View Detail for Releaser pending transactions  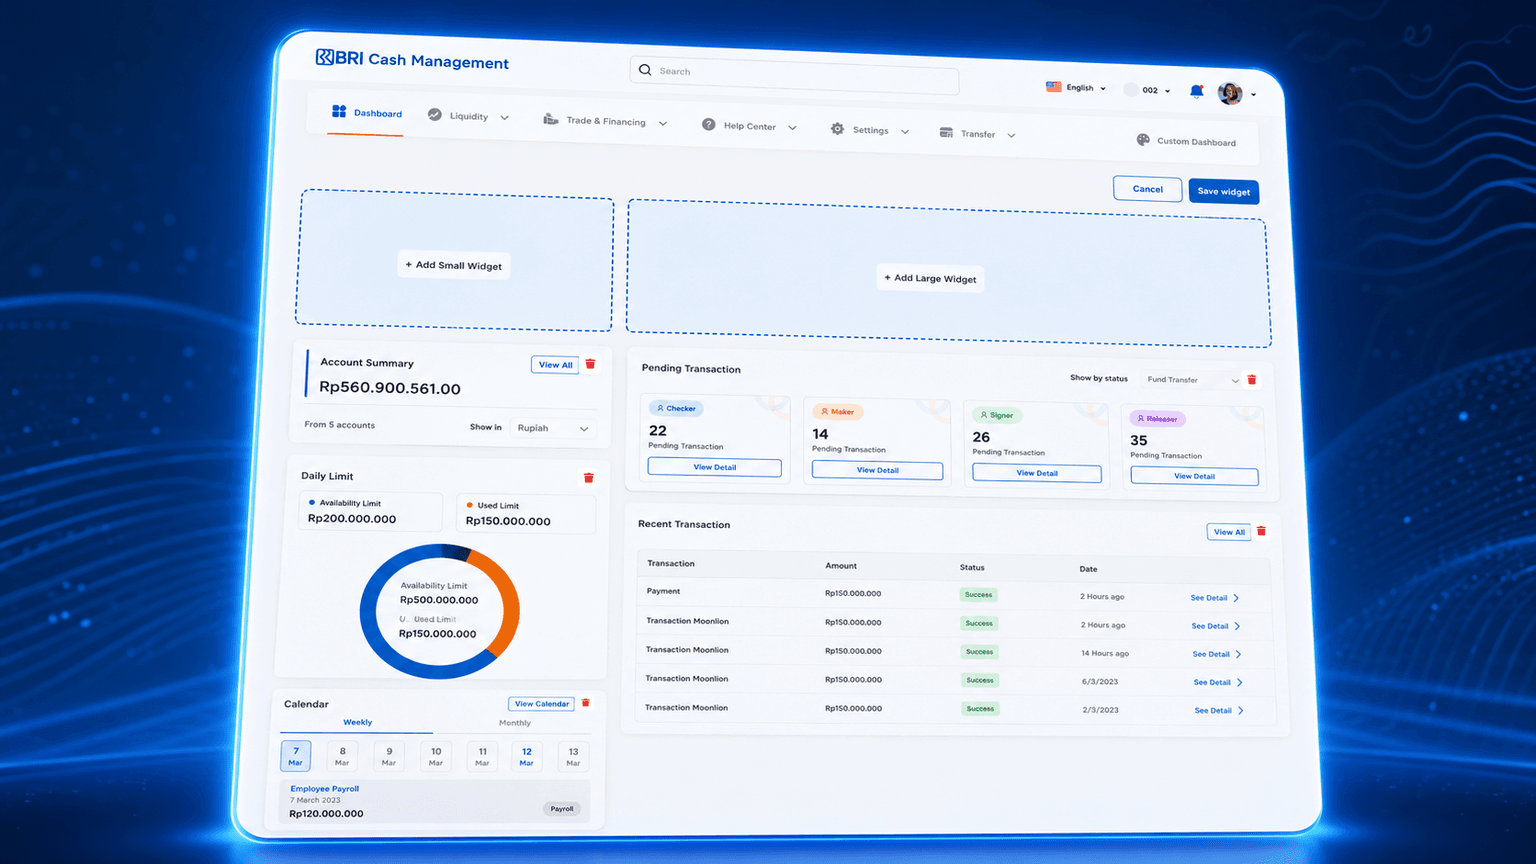point(1194,476)
